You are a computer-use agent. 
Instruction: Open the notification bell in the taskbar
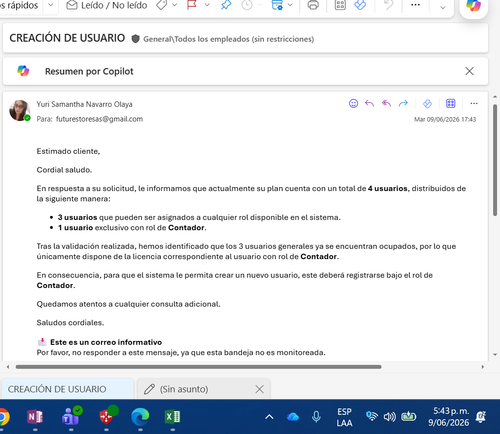(x=481, y=417)
